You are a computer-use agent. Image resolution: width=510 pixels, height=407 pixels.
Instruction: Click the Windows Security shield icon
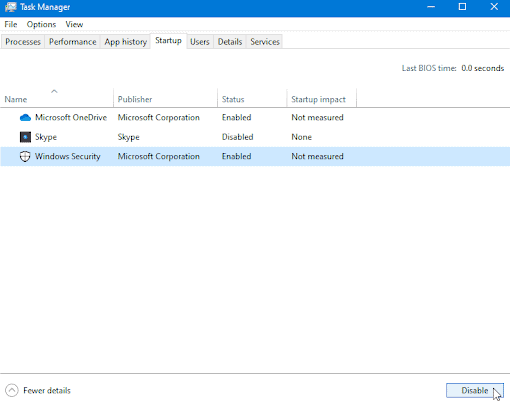click(x=25, y=156)
